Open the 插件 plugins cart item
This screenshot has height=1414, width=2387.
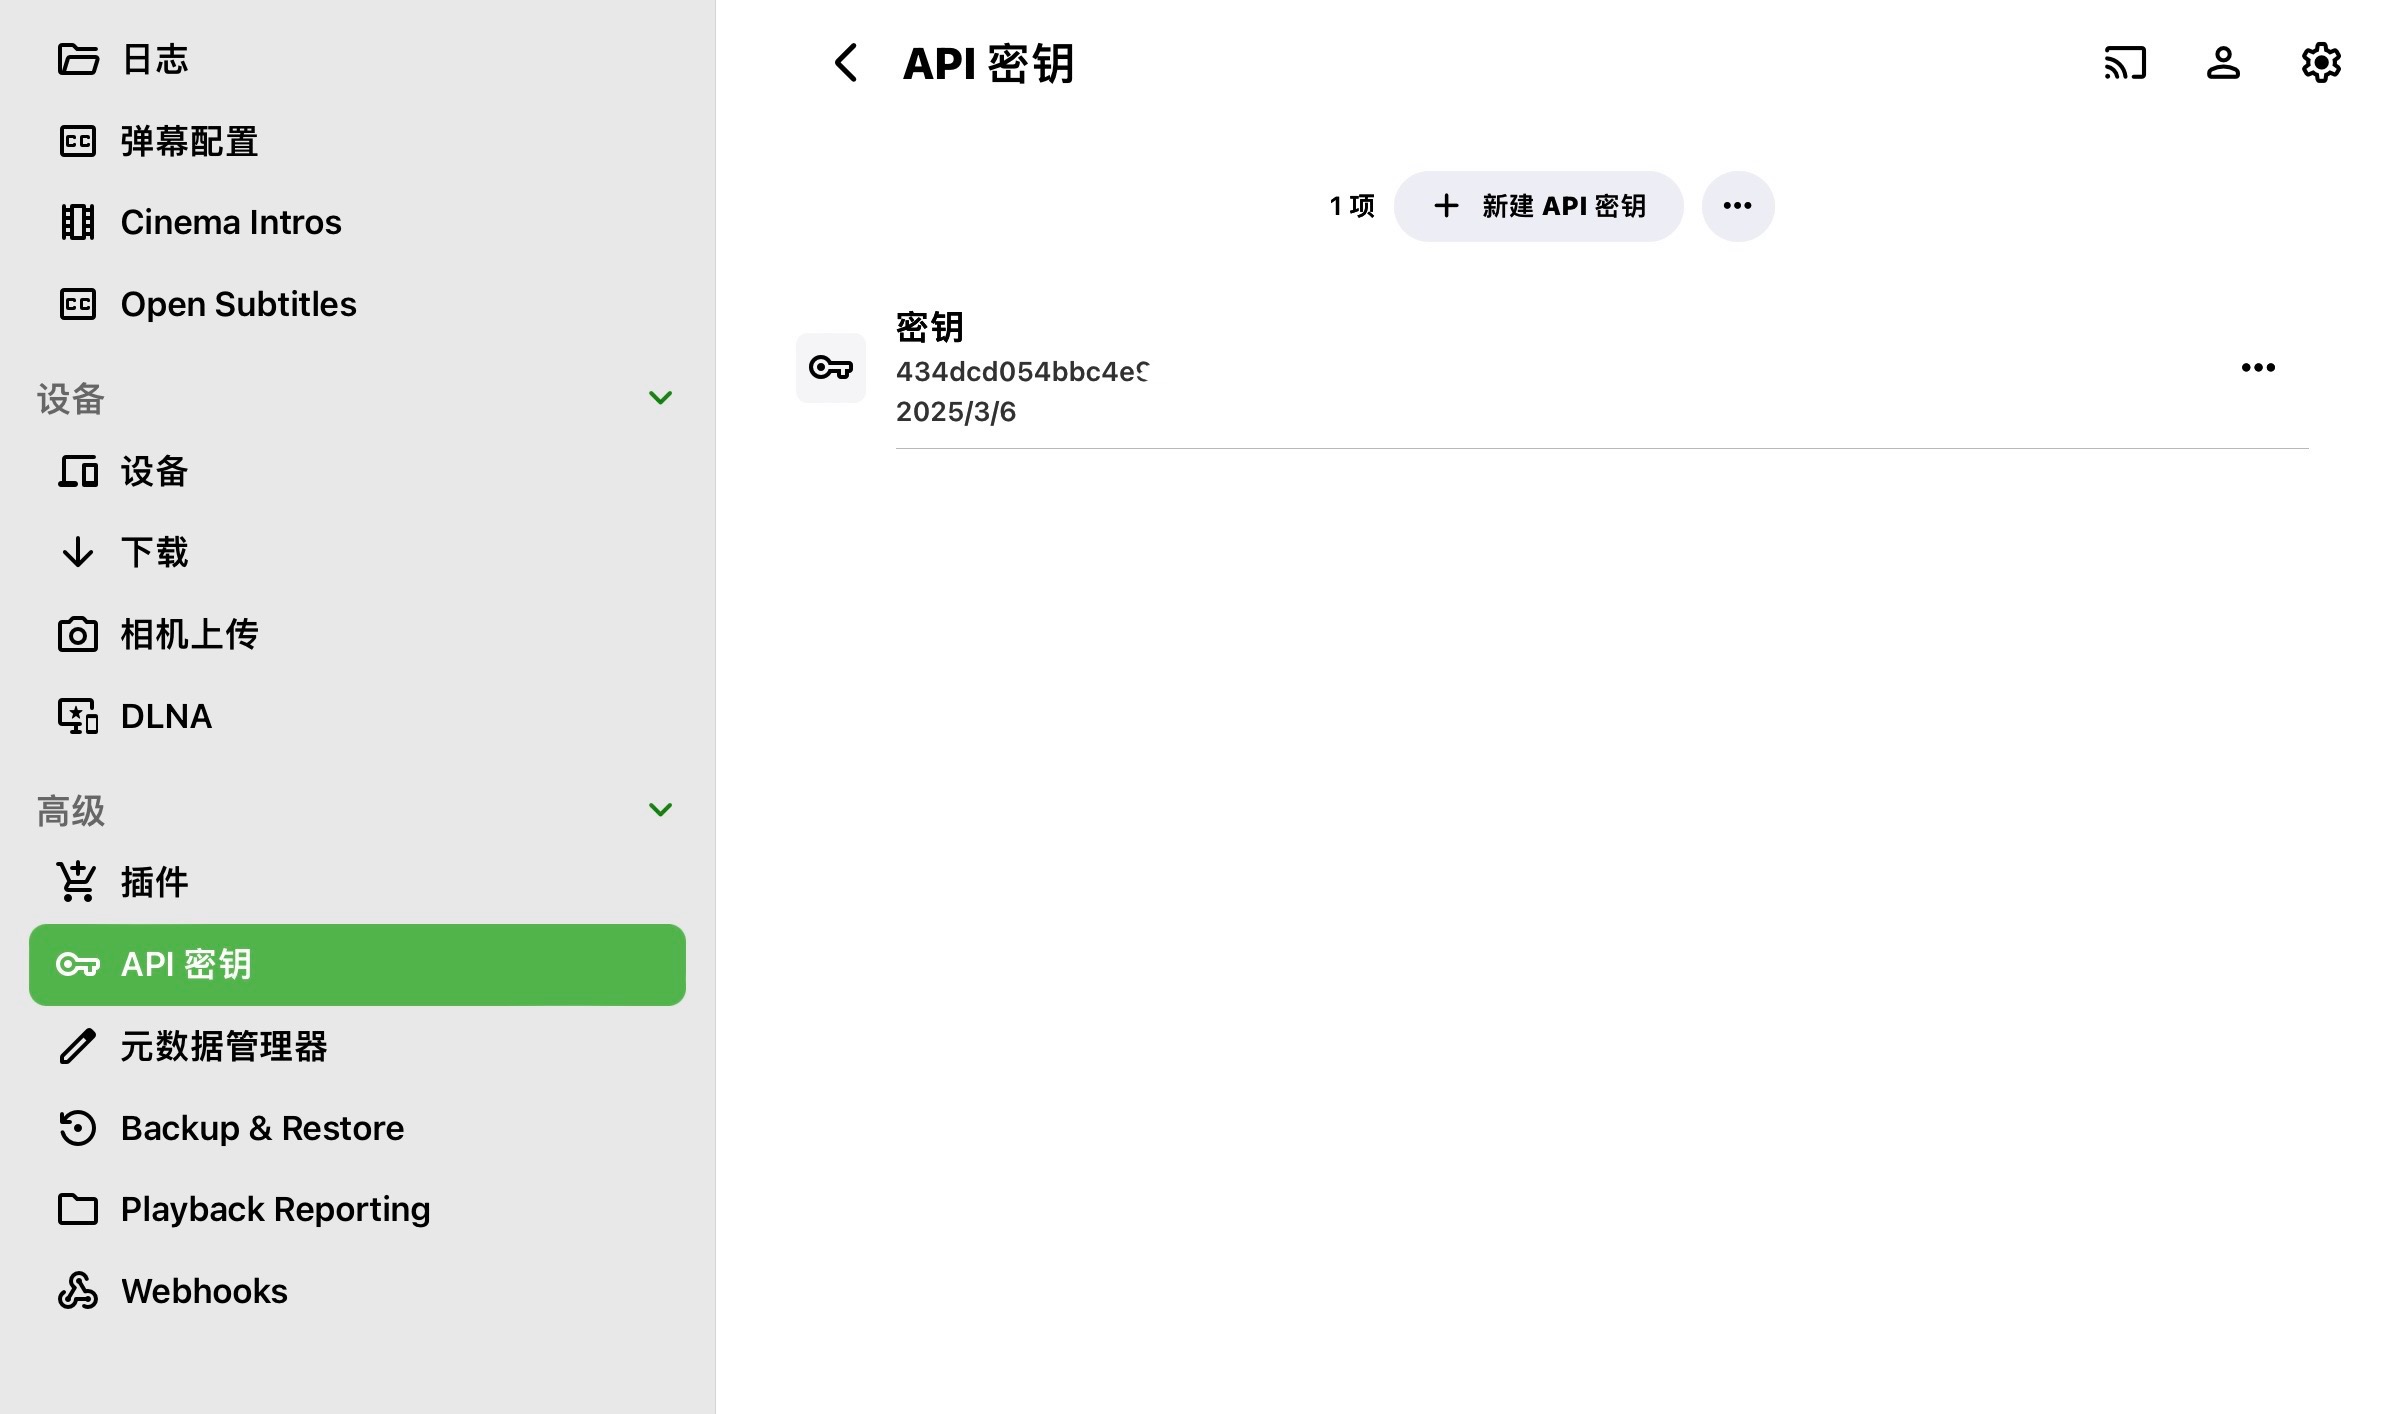point(154,882)
